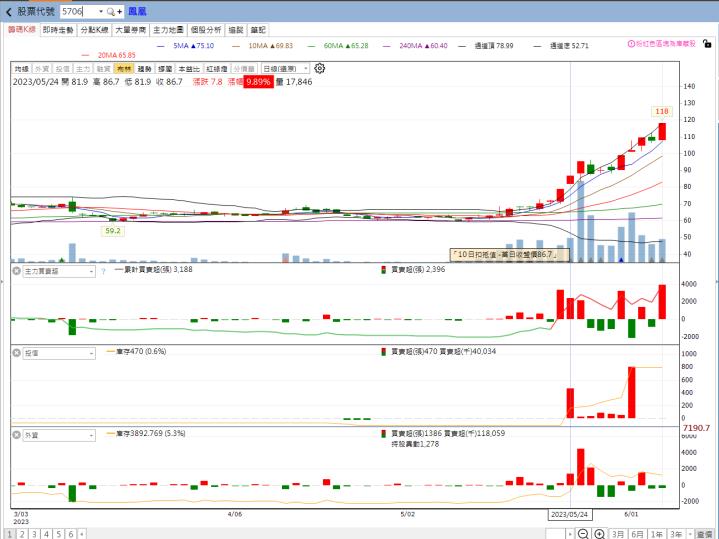Open the 日線(還原) period dropdown
Viewport: 719px width, 539px height.
point(285,68)
